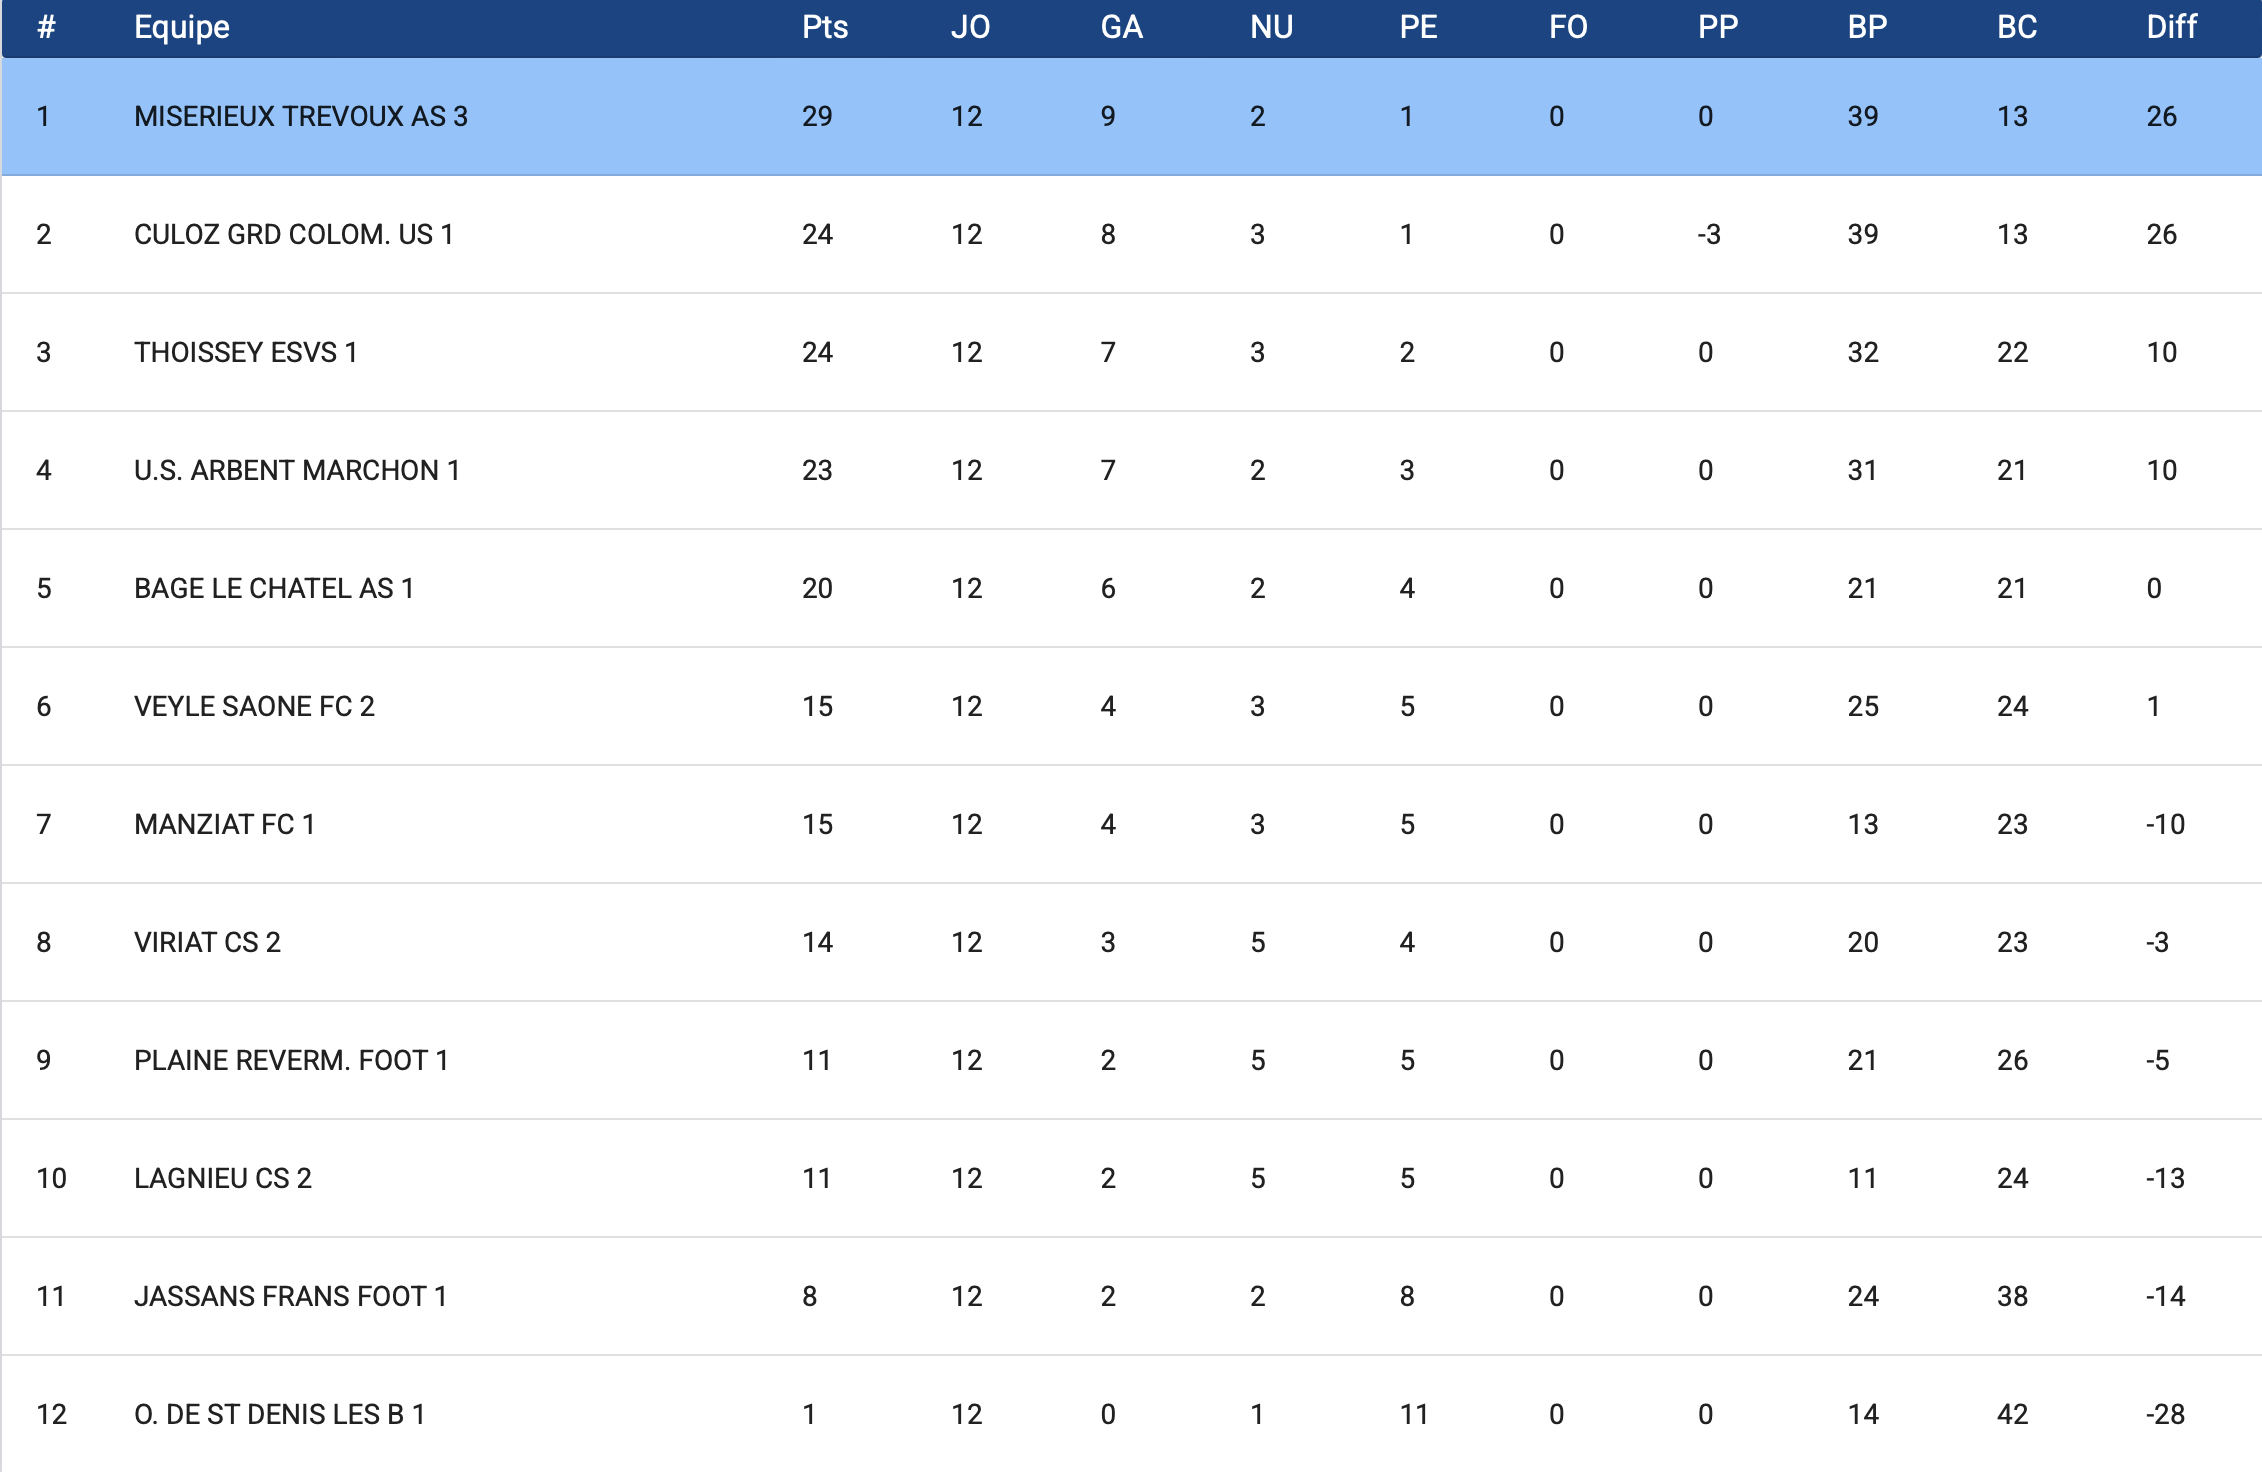Viewport: 2262px width, 1472px height.
Task: Open O. DE ST DENIS LES B 1 team
Action: coord(279,1415)
